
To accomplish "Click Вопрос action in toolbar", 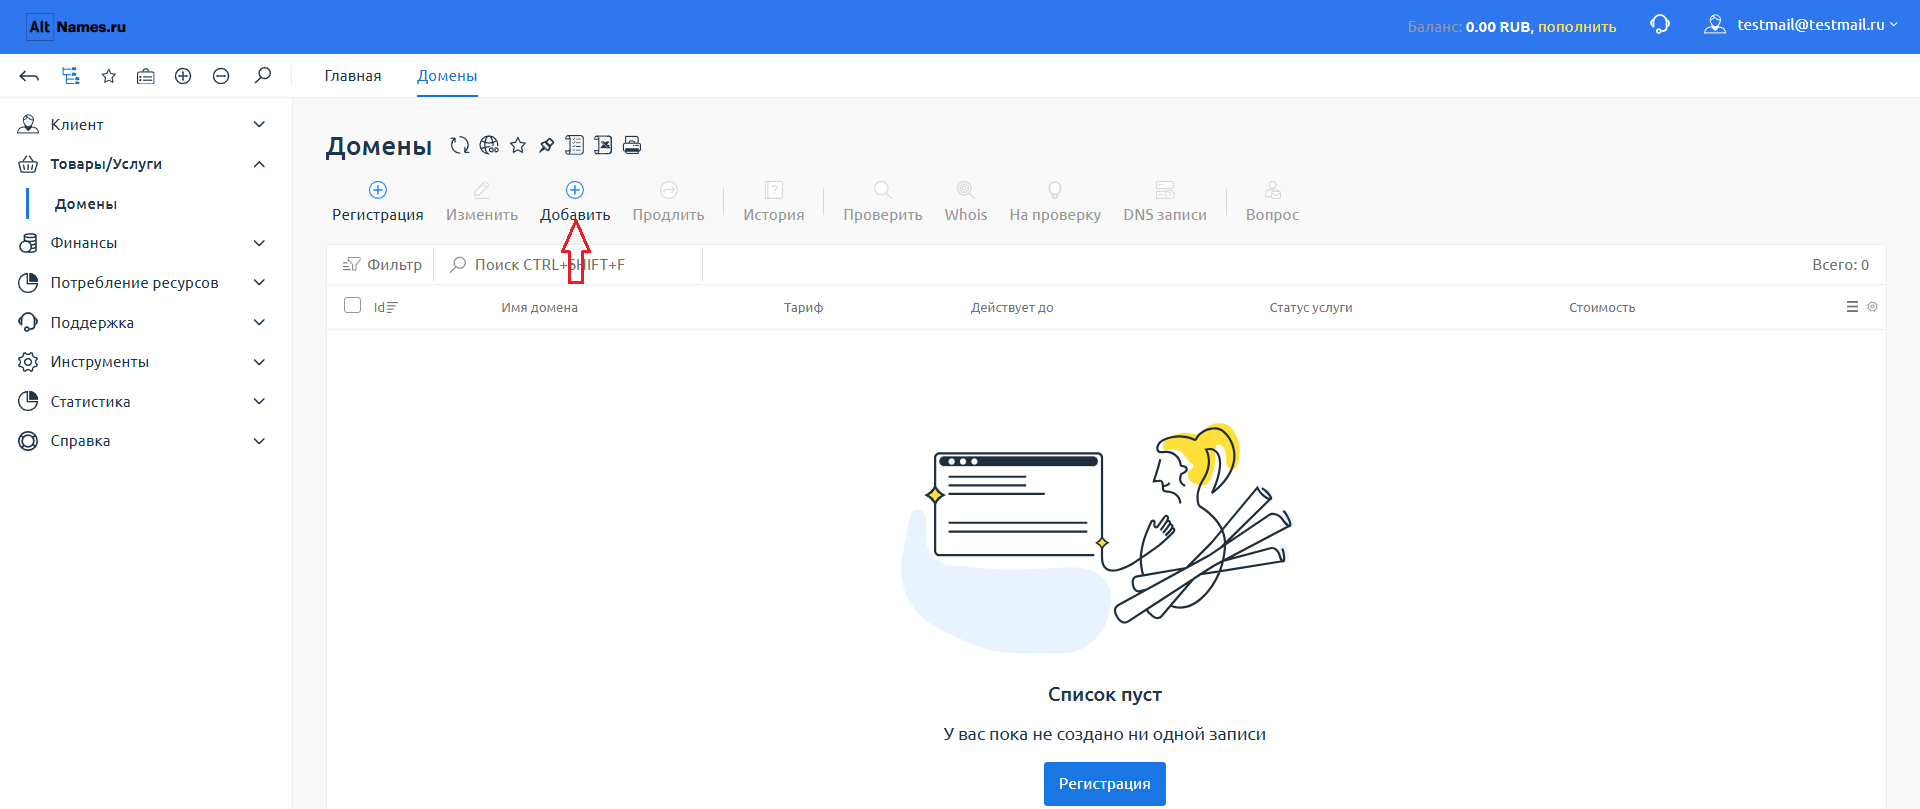I will coord(1273,202).
